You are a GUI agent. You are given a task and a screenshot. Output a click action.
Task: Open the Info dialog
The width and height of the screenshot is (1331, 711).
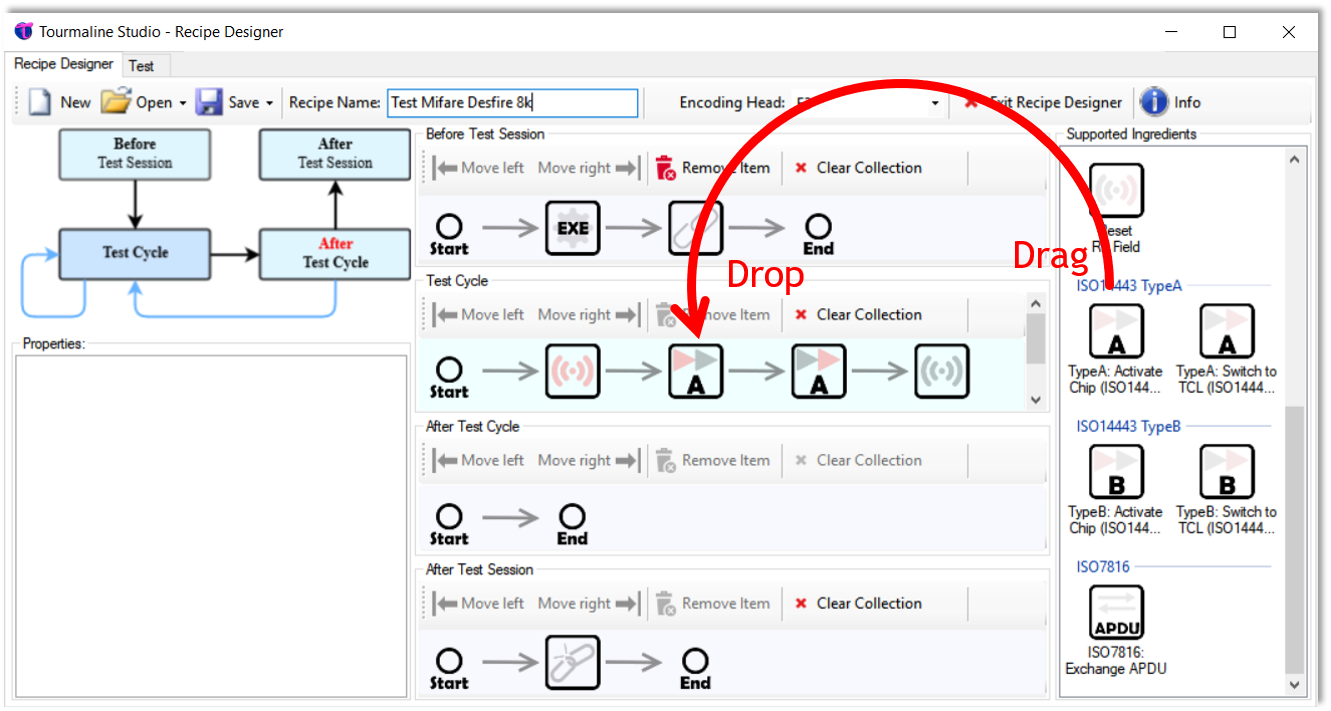pyautogui.click(x=1171, y=102)
